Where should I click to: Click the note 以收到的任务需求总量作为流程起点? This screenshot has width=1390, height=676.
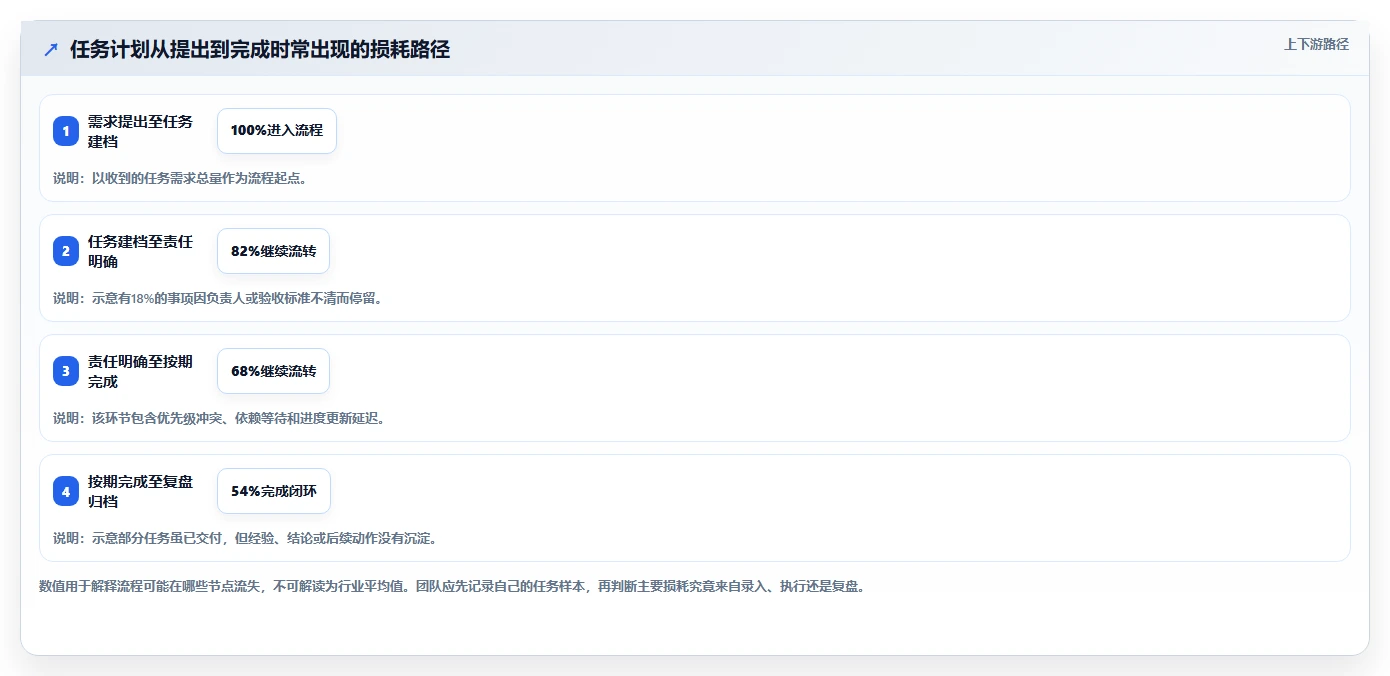pos(180,178)
